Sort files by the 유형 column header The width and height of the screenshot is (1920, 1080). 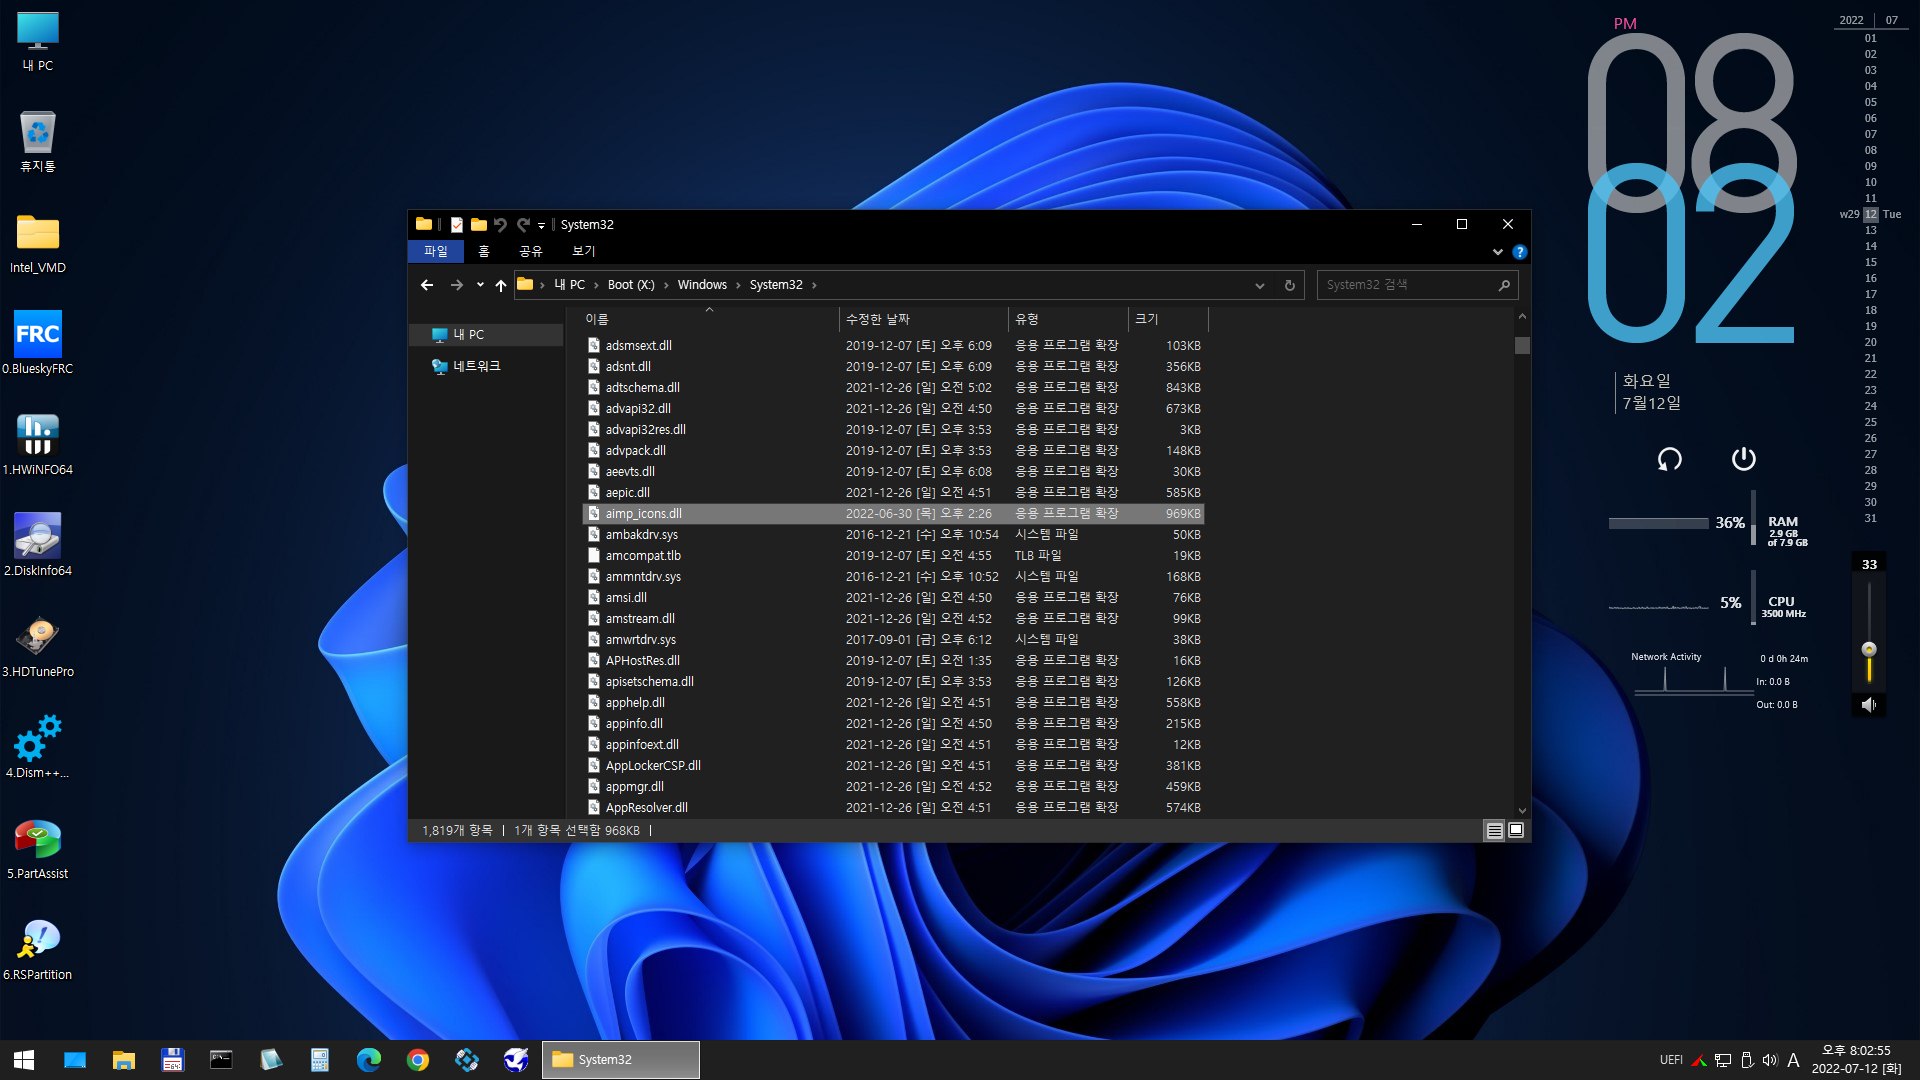1068,319
